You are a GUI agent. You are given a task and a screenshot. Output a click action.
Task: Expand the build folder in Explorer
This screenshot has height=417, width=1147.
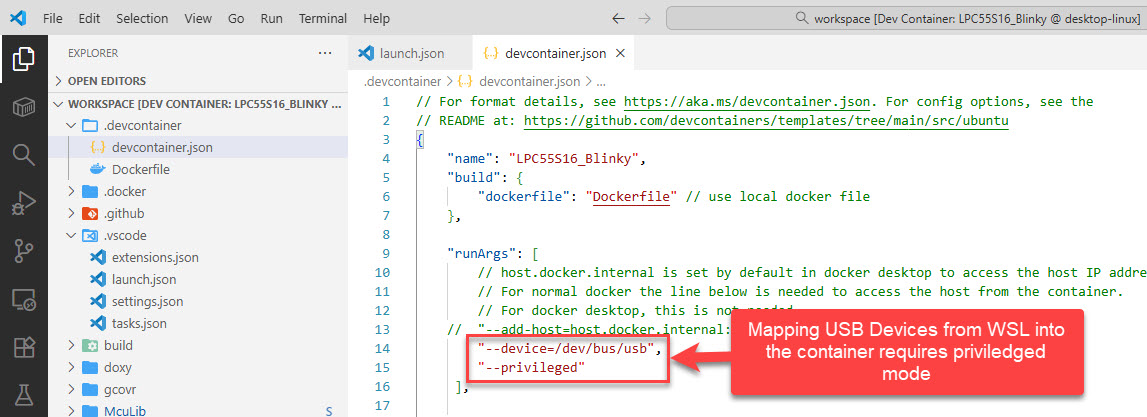tap(117, 345)
